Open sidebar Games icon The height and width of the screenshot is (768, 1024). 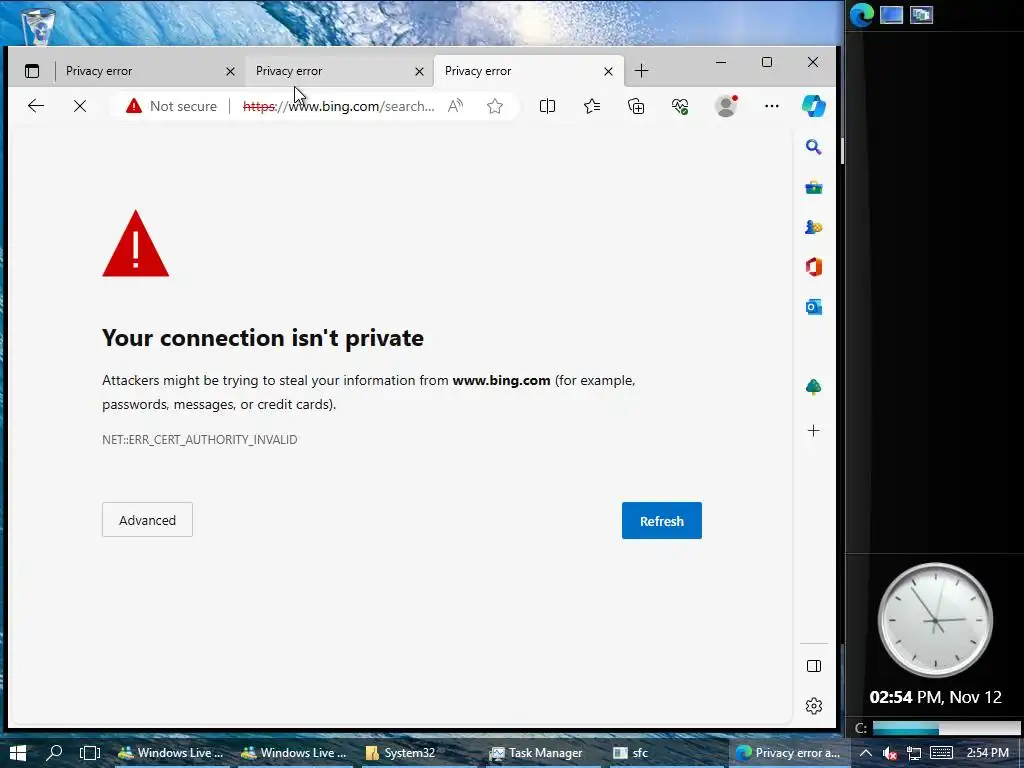813,227
